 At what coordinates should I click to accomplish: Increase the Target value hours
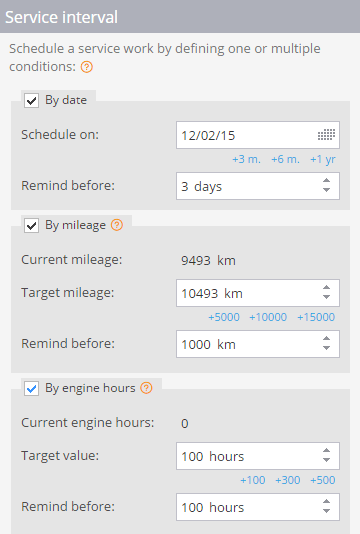pos(326,451)
